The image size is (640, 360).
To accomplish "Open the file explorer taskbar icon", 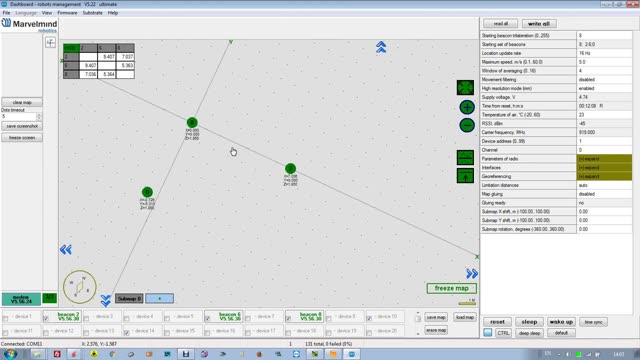I will click(37, 354).
